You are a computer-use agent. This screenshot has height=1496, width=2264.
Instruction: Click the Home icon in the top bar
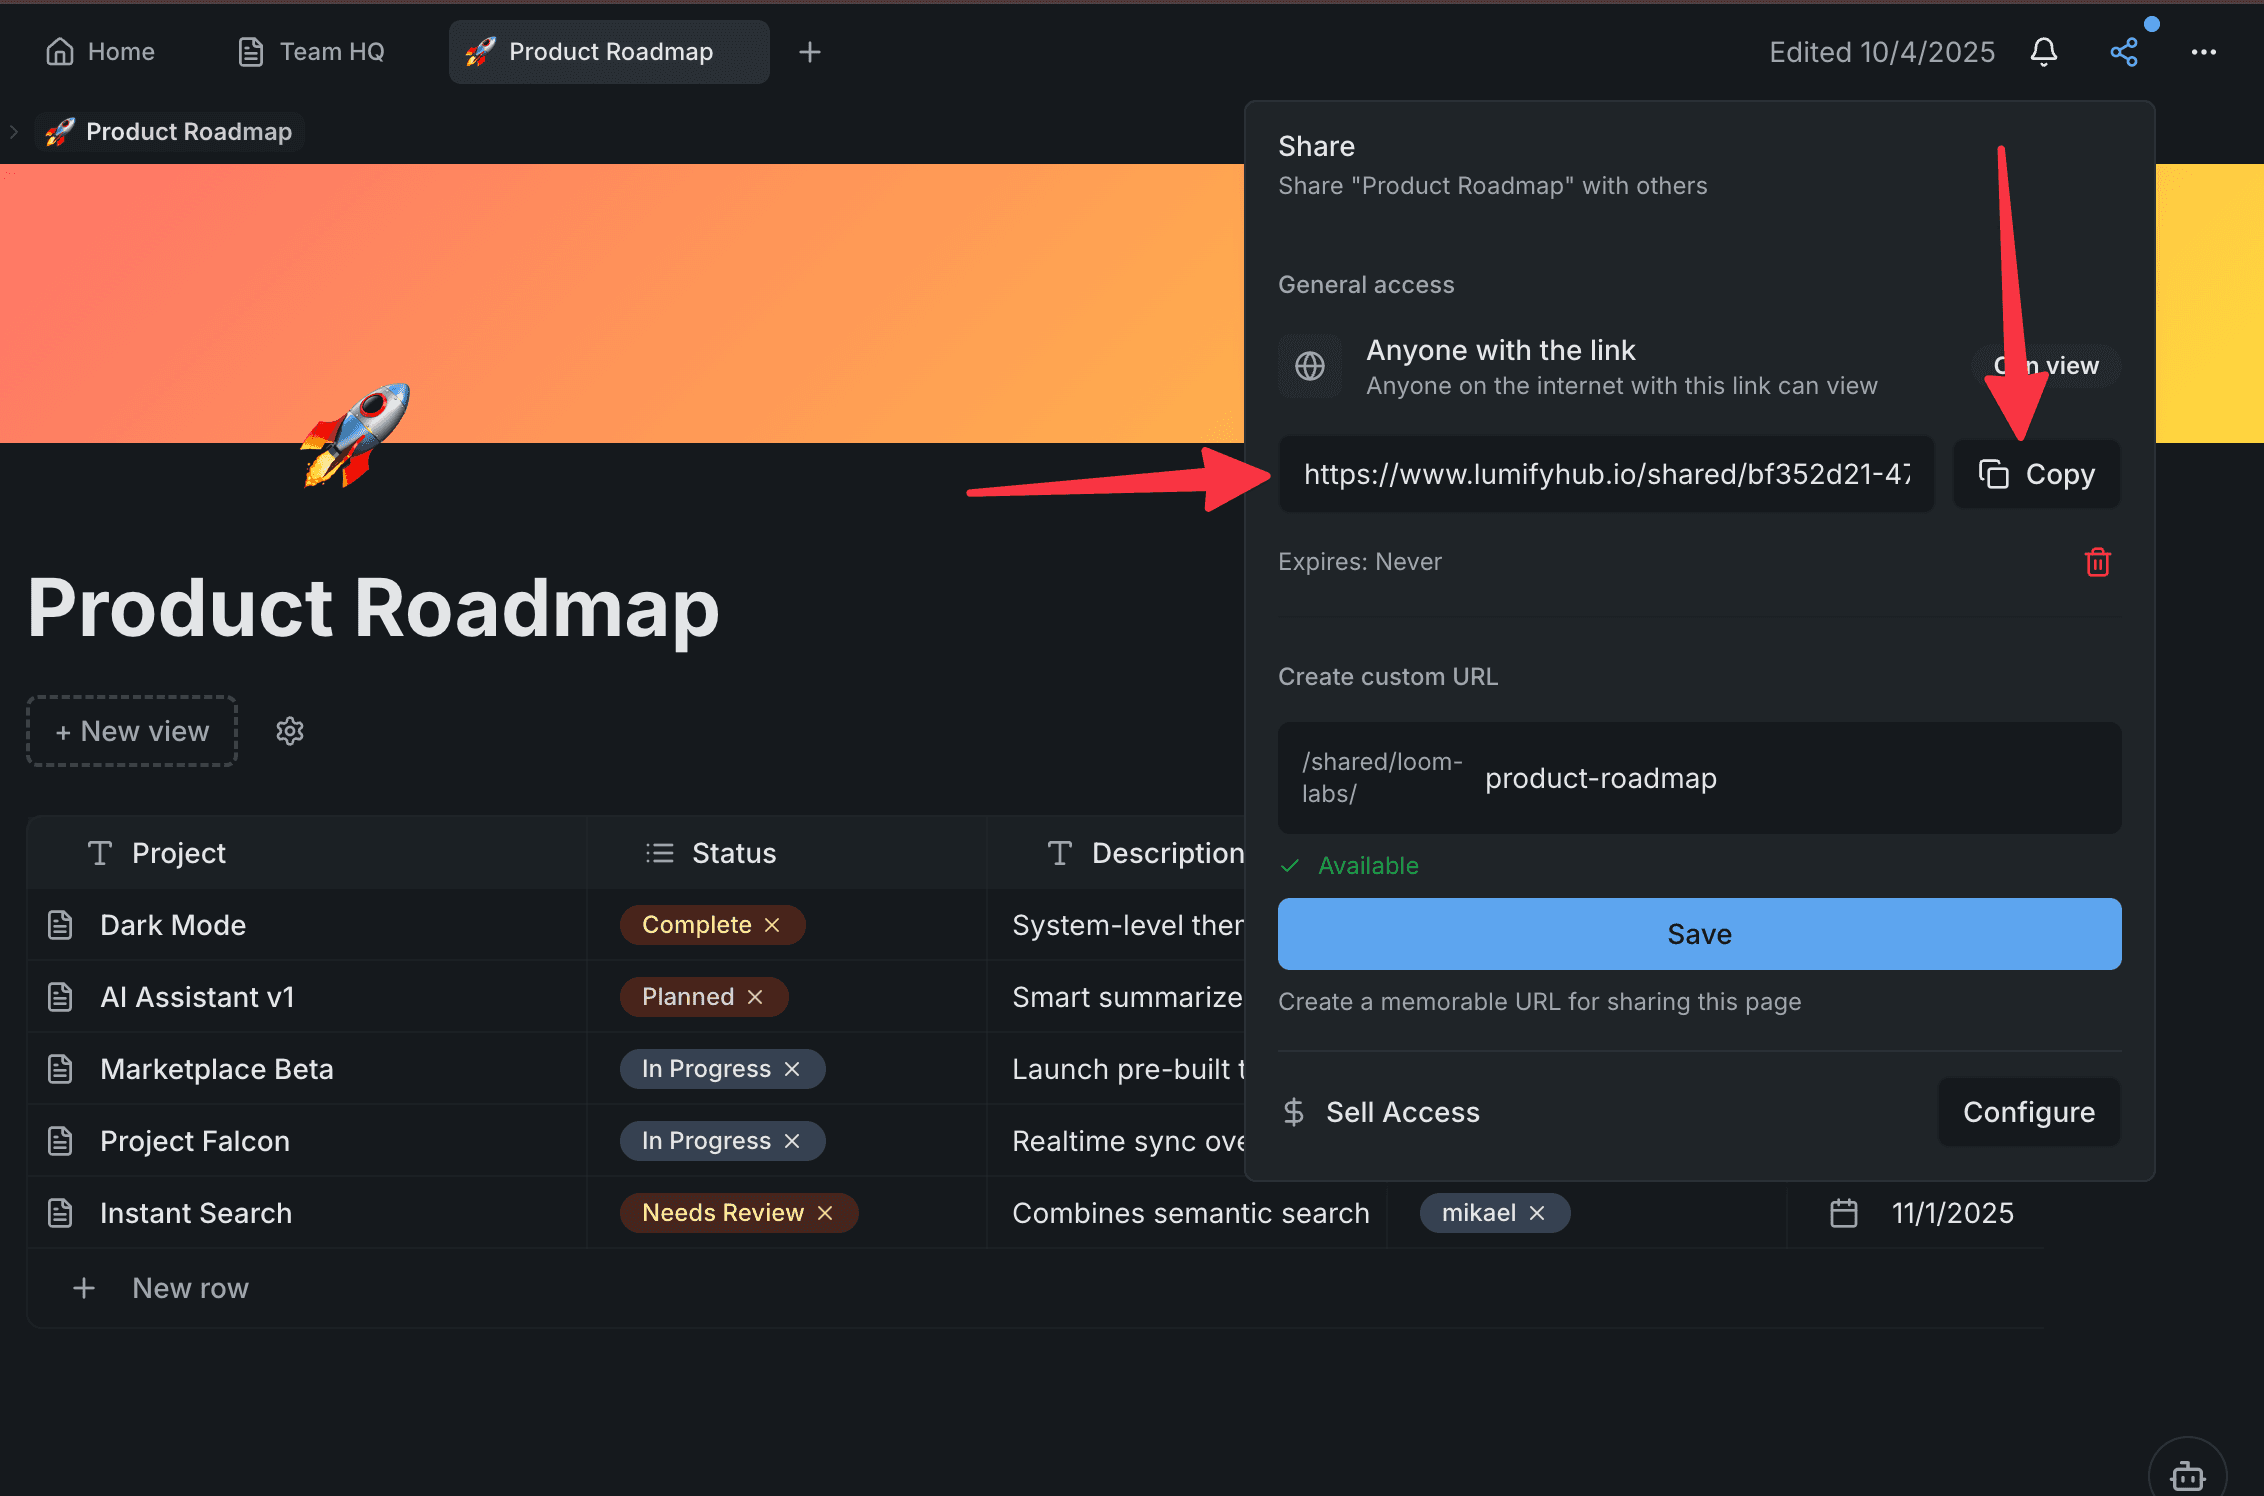60,51
